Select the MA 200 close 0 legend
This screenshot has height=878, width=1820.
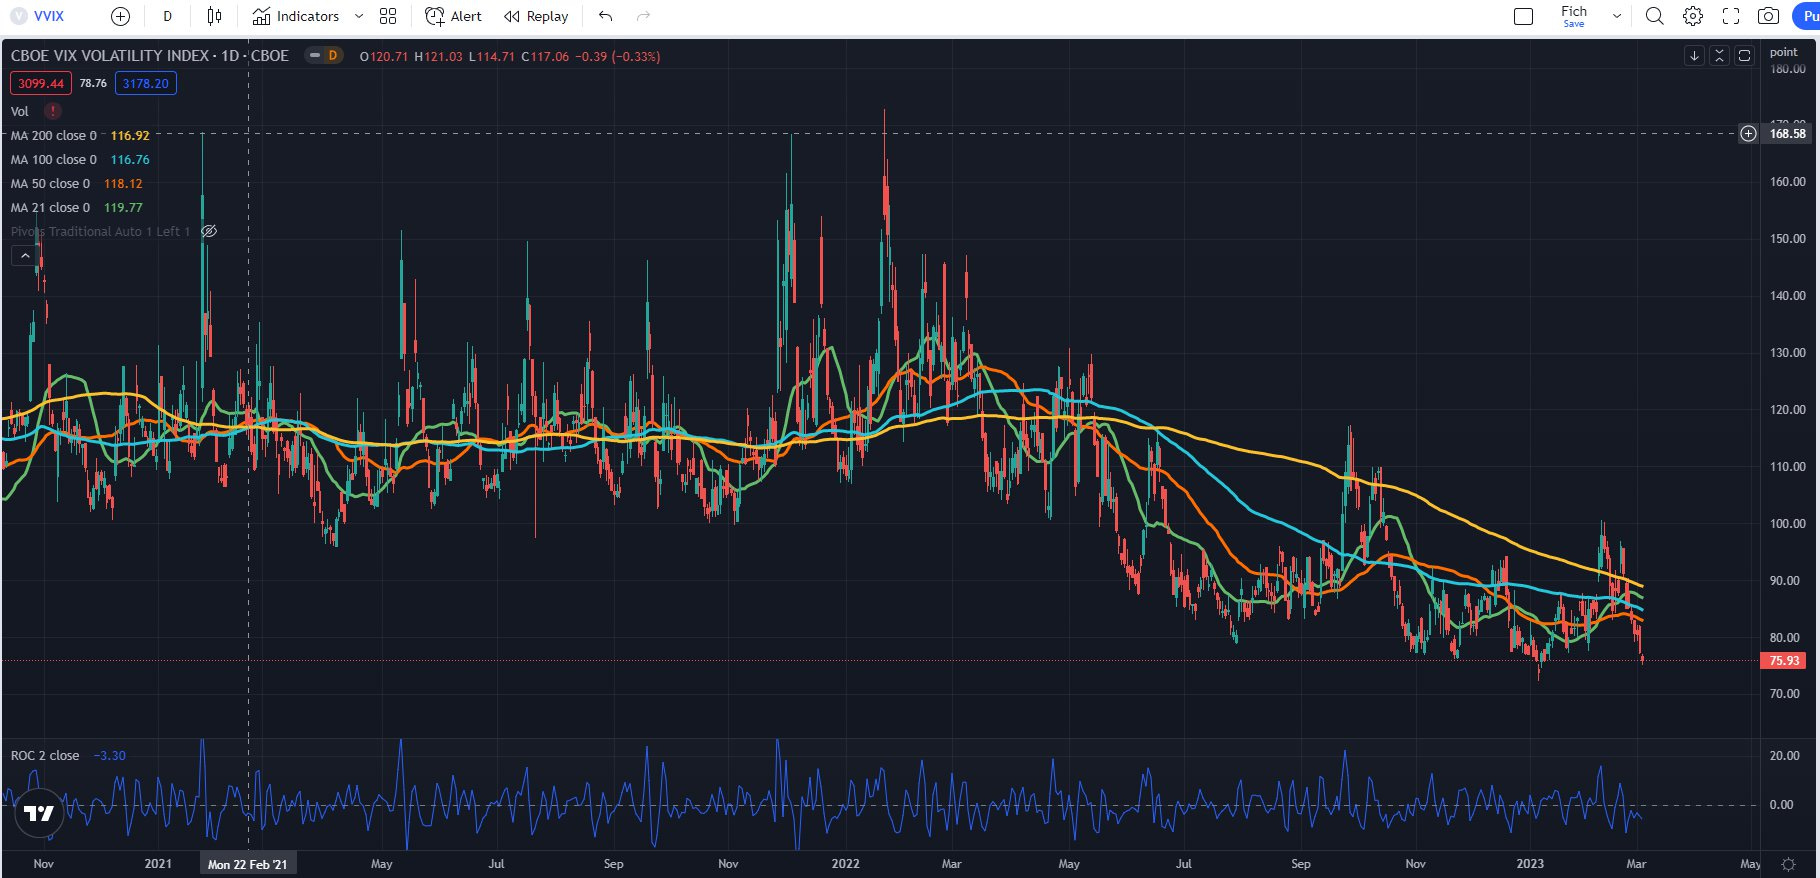coord(54,136)
